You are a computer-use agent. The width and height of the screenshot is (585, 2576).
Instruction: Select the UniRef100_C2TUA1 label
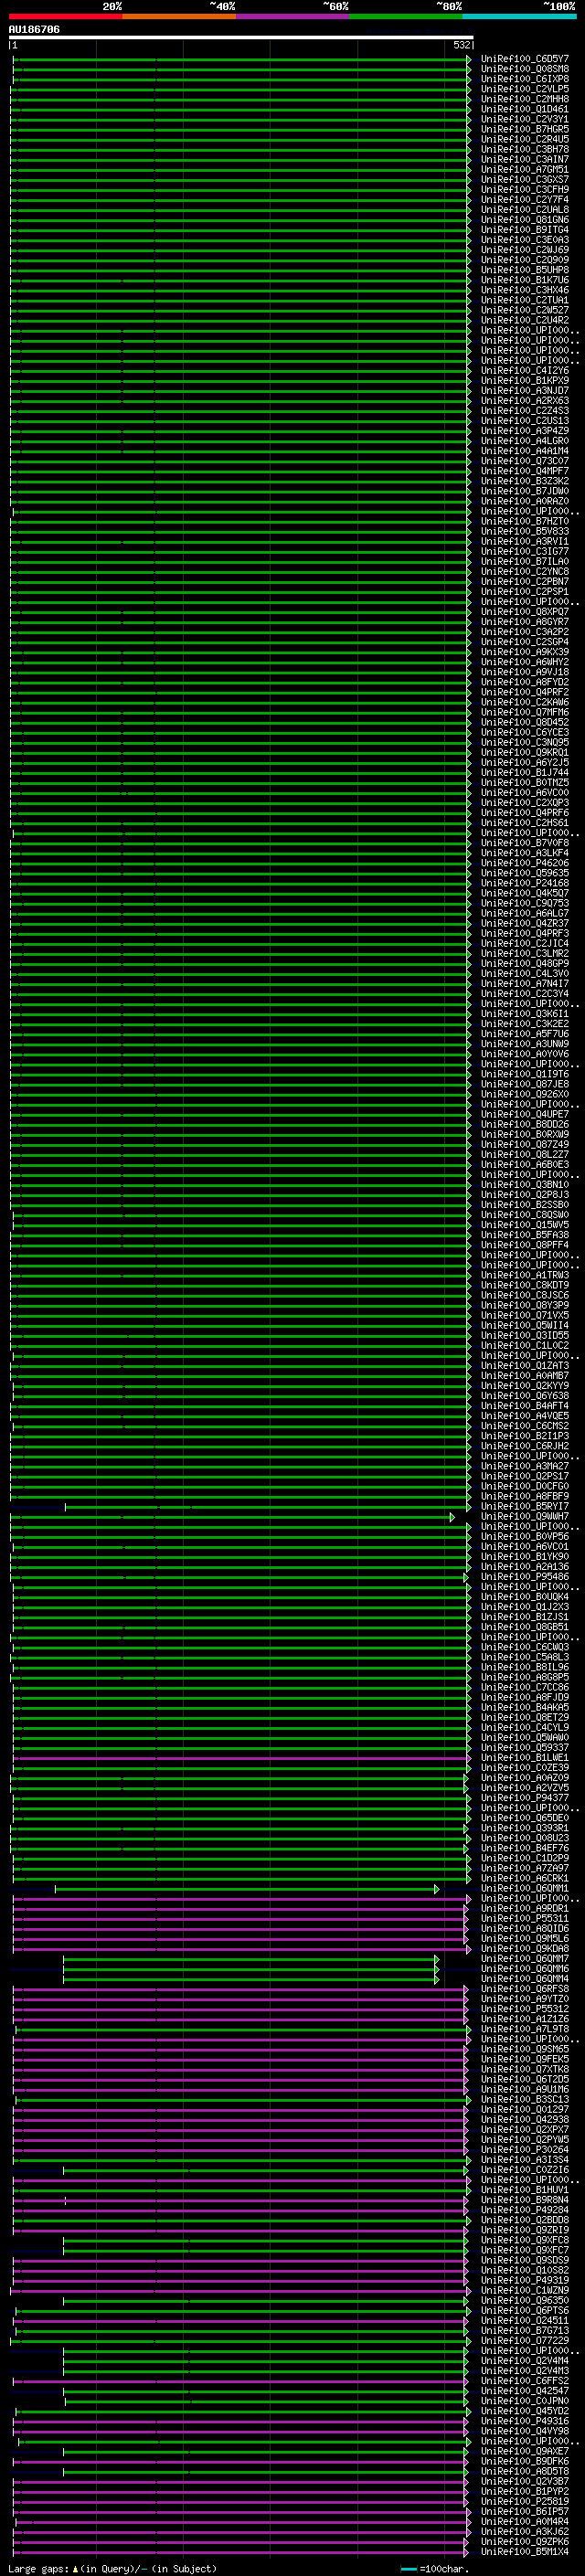[x=525, y=300]
